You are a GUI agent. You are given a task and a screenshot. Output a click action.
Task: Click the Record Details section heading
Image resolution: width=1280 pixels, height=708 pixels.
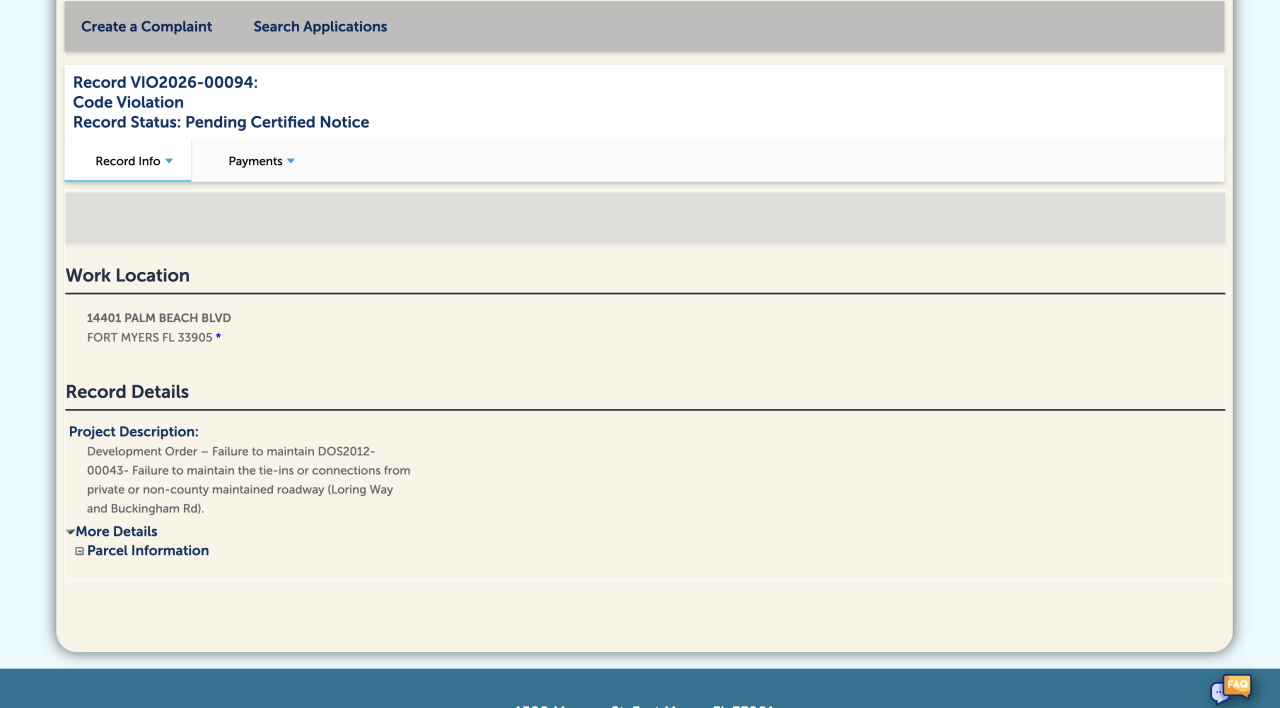click(x=127, y=392)
